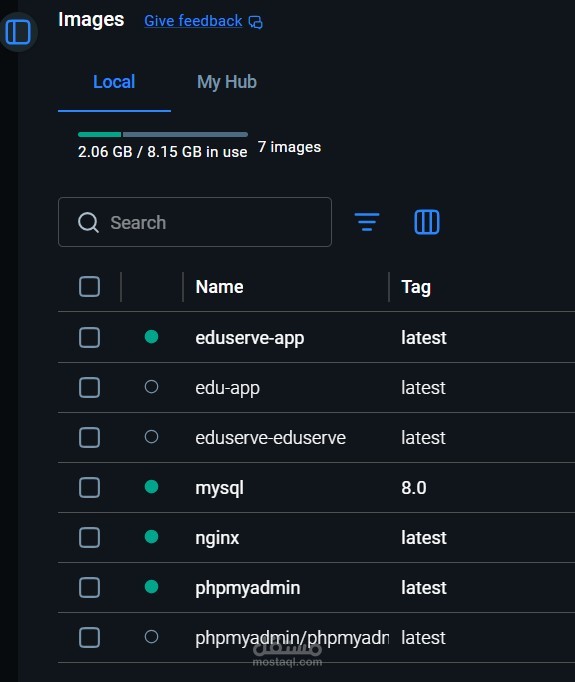
Task: Tick the nginx image checkbox
Action: click(90, 538)
